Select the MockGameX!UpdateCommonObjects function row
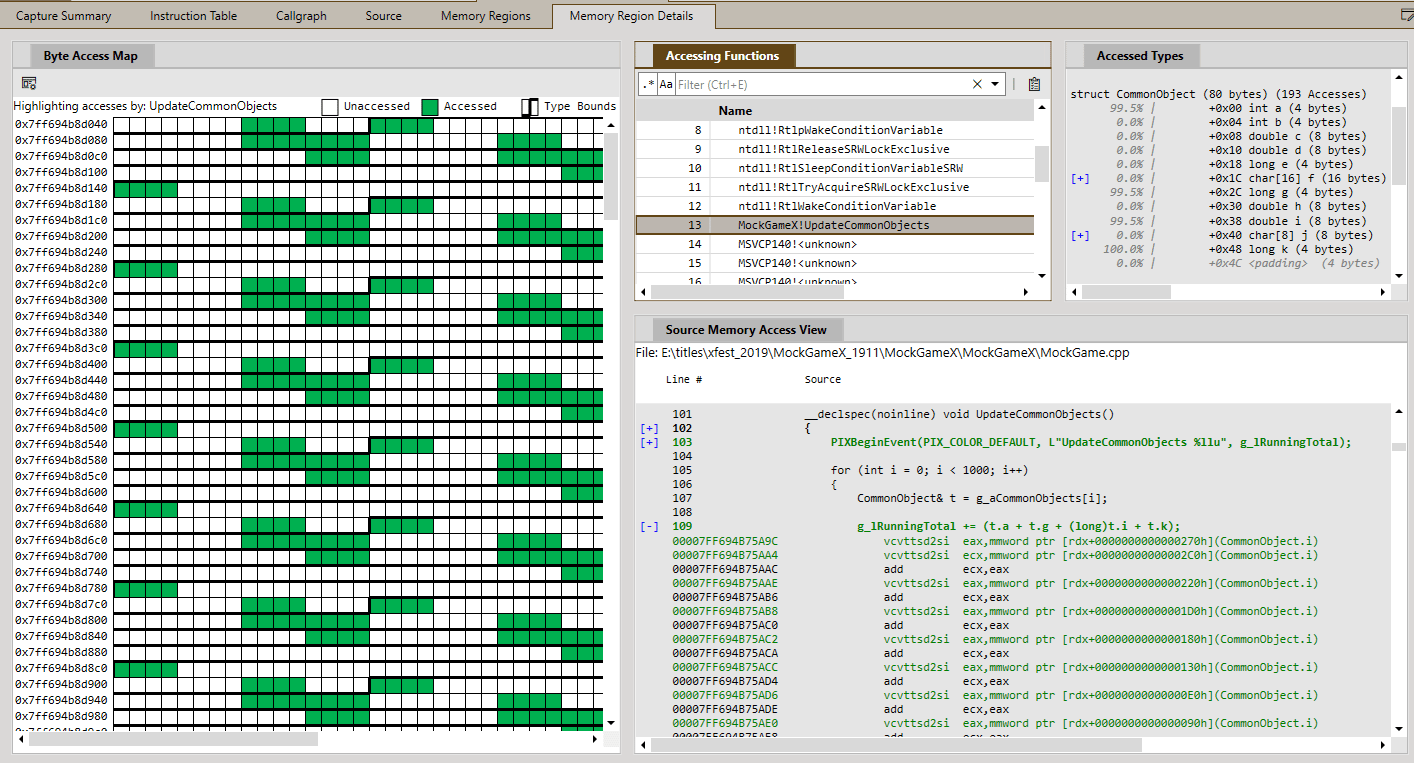Viewport: 1414px width, 763px height. (835, 225)
